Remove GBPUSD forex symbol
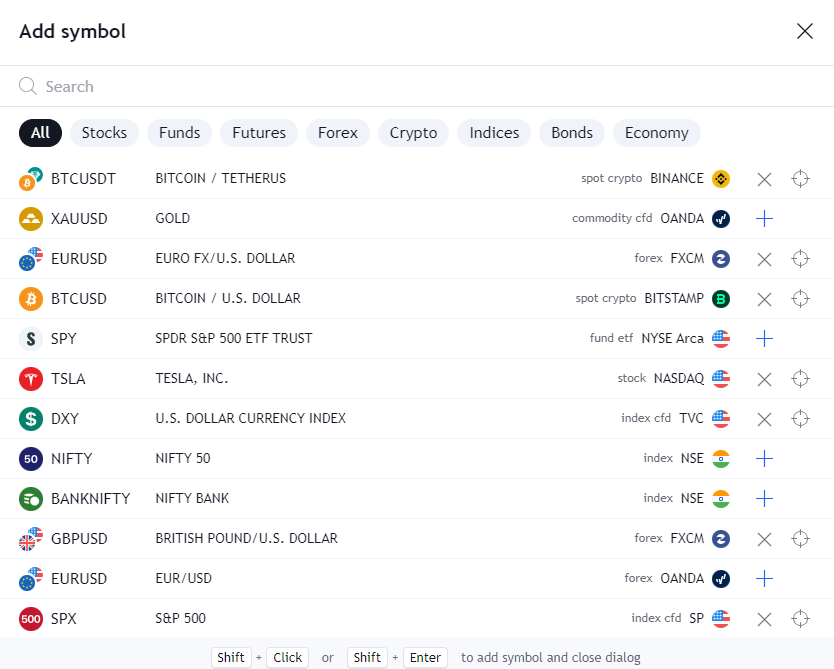Viewport: 834px width, 669px height. click(x=764, y=539)
